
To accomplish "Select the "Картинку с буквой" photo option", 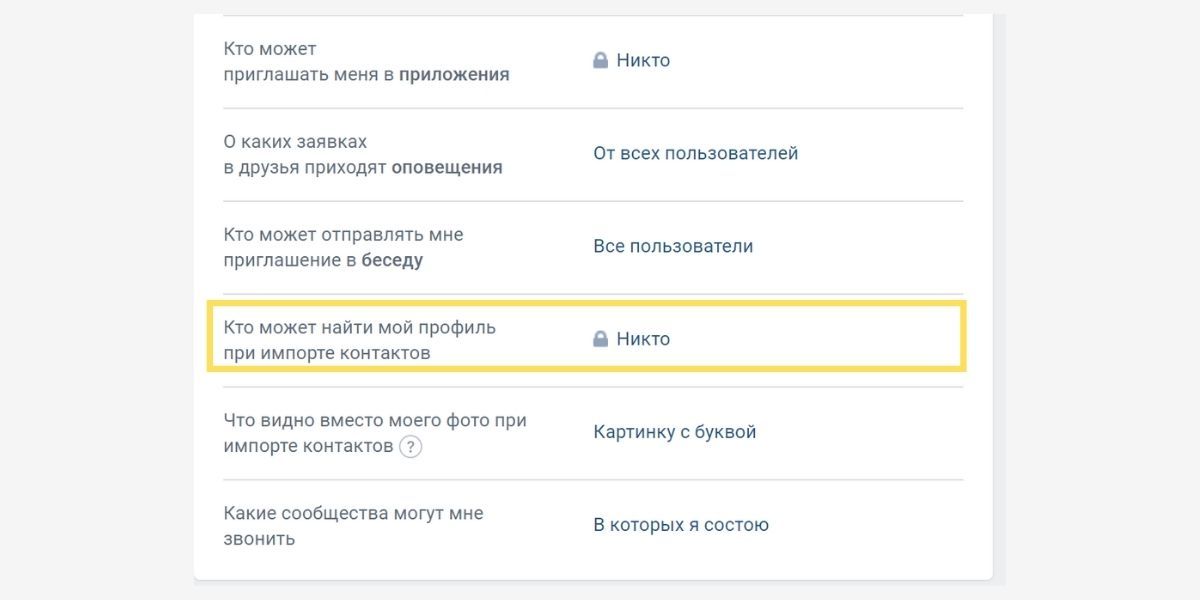I will coord(674,433).
